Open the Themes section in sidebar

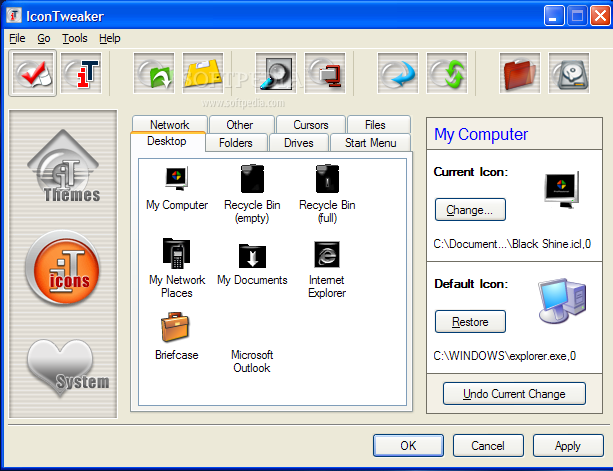pos(63,167)
